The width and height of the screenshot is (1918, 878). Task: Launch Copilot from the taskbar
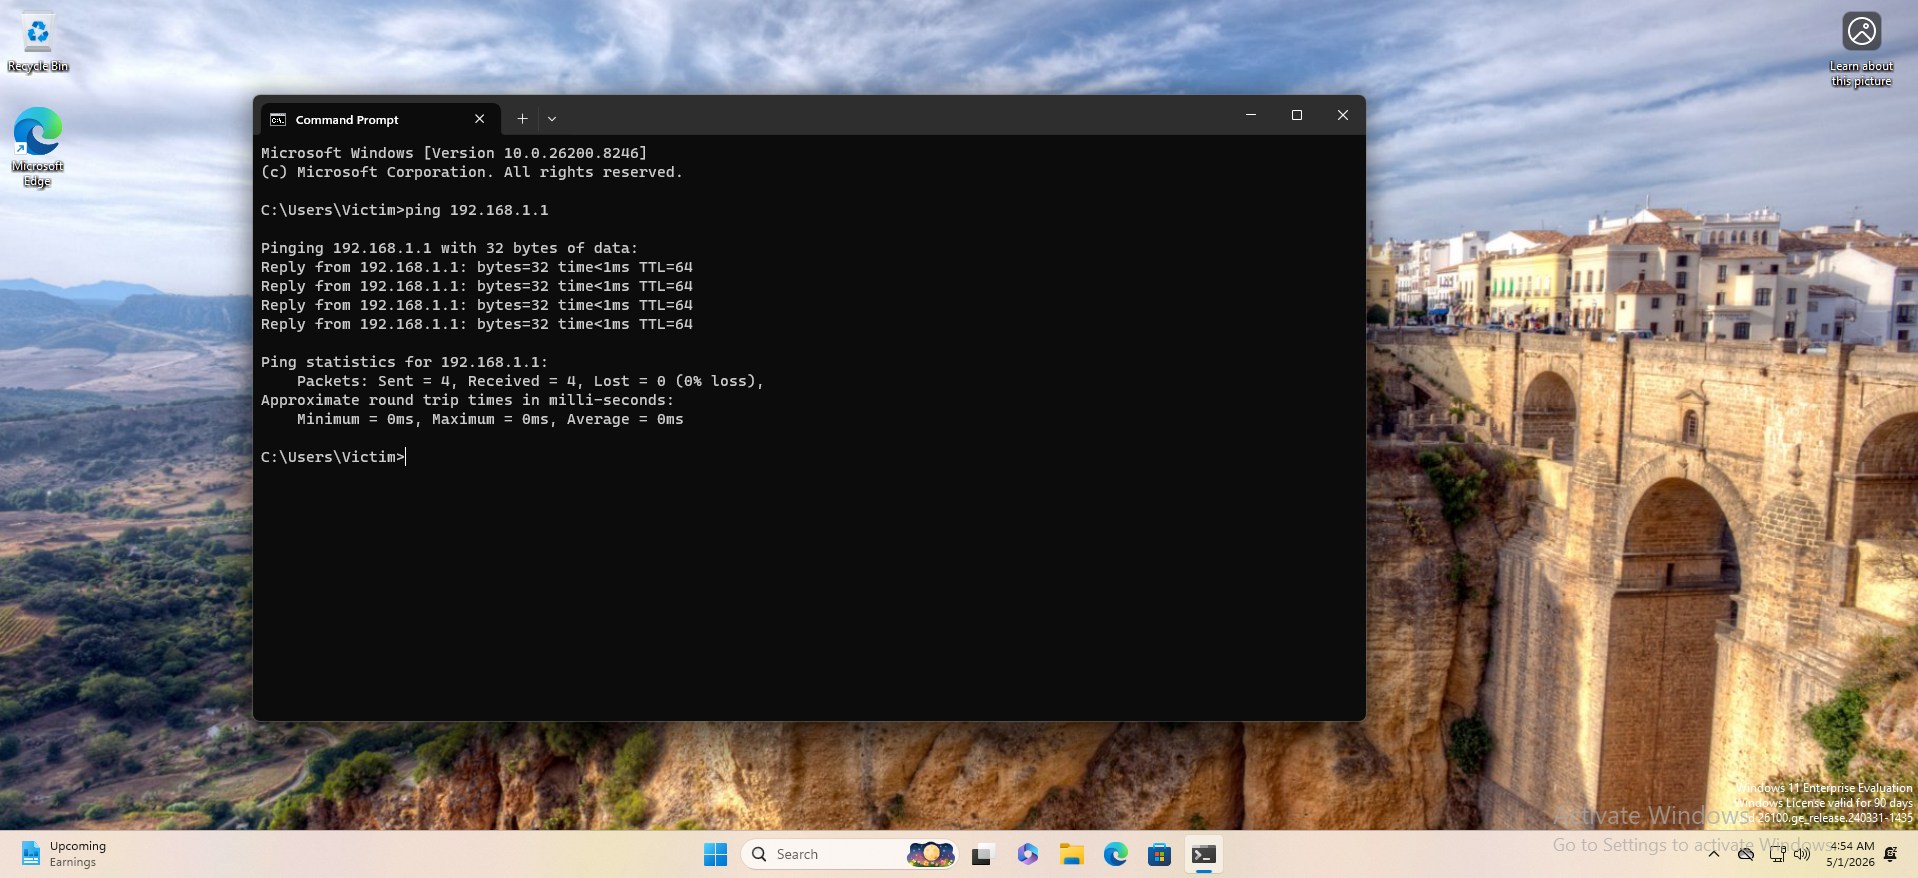click(1027, 854)
